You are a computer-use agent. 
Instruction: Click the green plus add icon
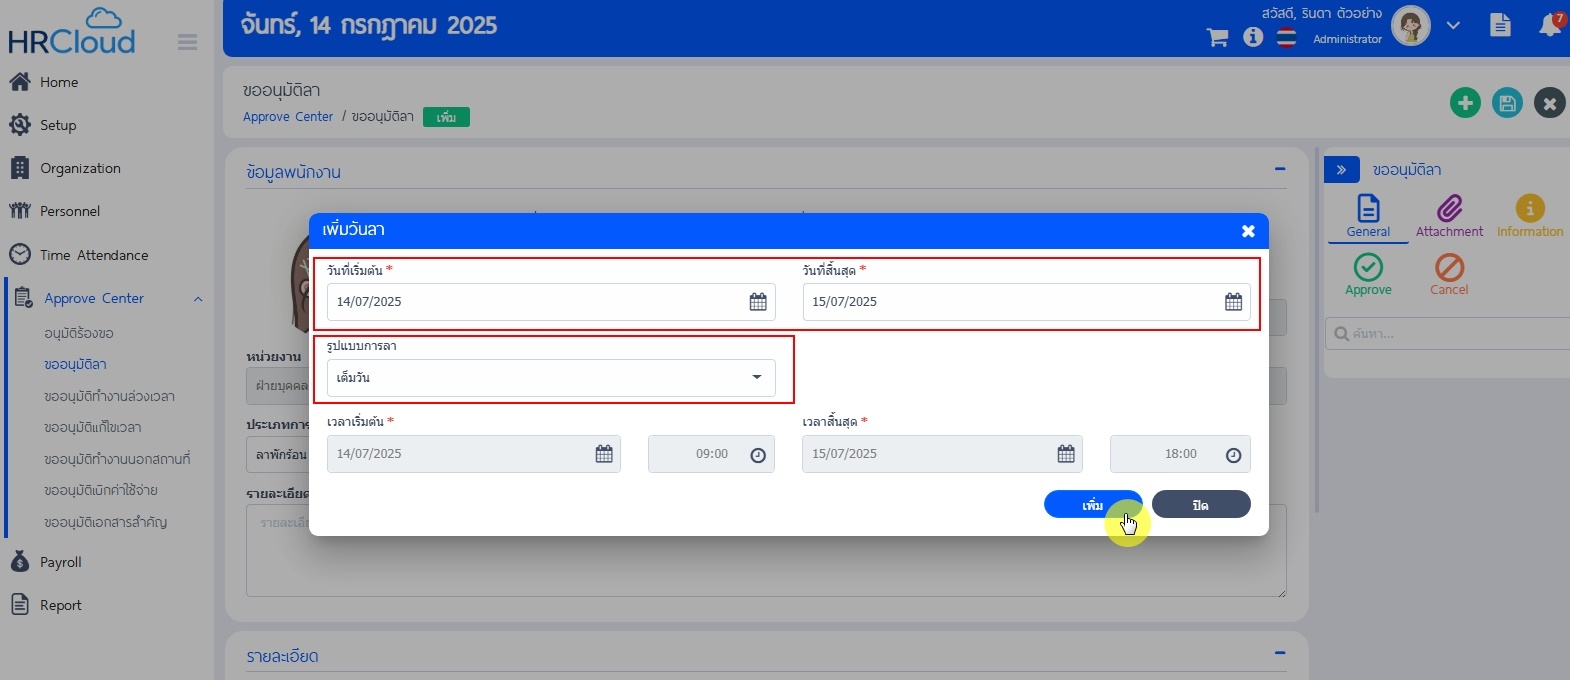(1465, 103)
